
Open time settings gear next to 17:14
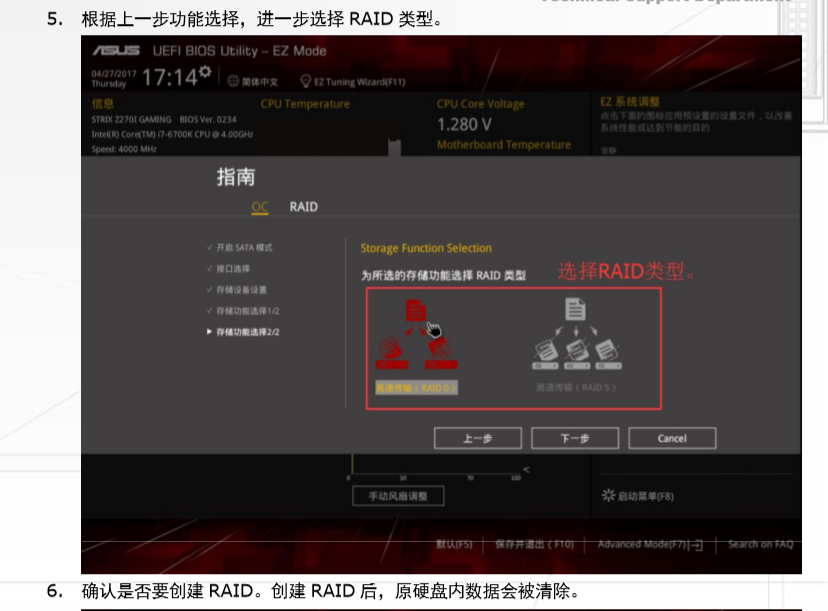205,71
